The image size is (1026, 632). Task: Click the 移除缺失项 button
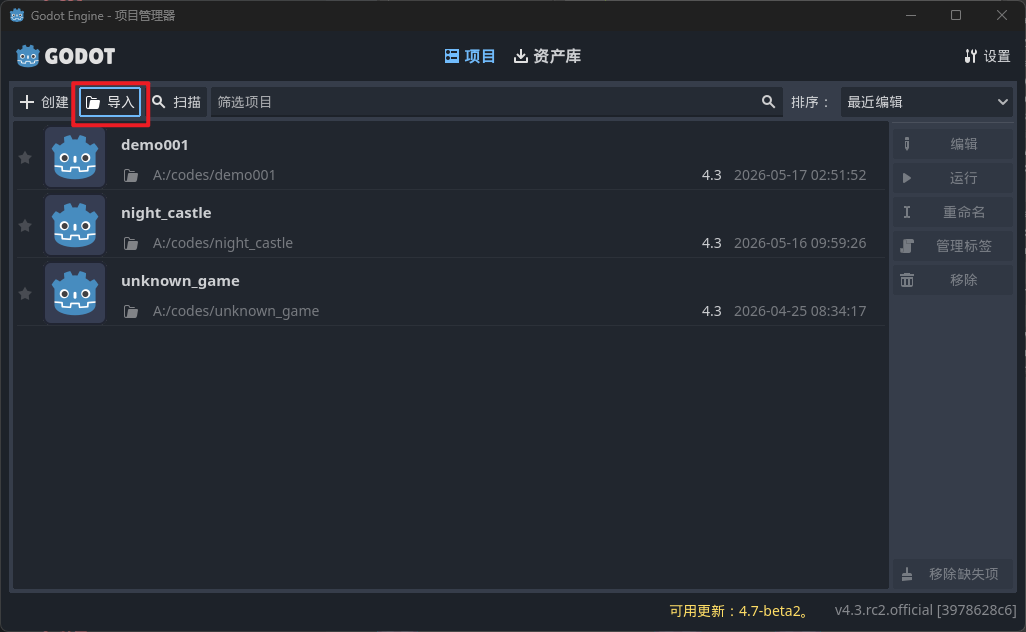[x=953, y=574]
